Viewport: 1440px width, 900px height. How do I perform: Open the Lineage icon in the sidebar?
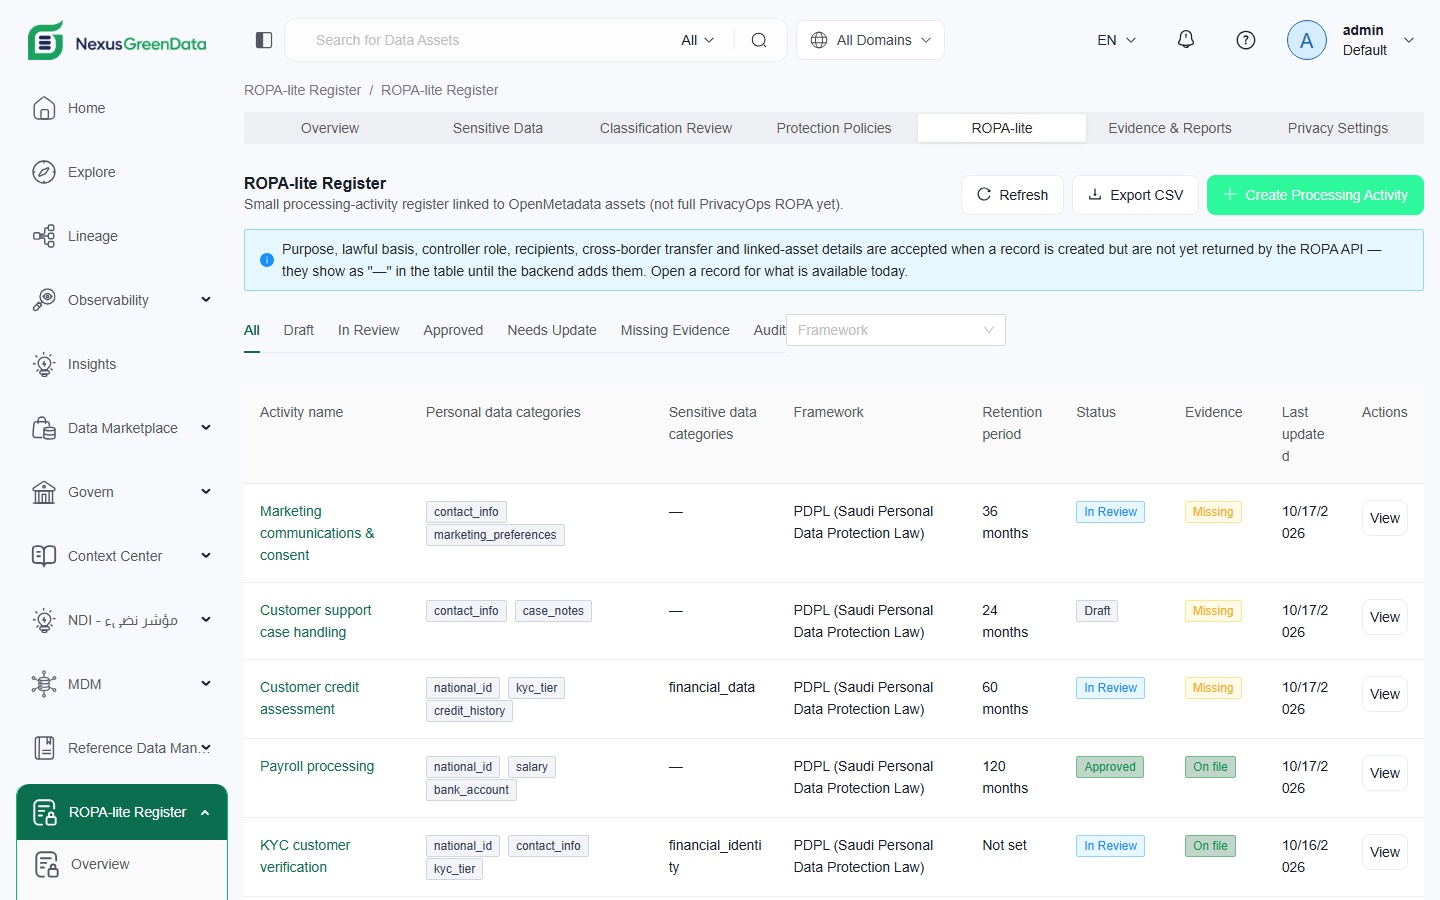pos(44,236)
